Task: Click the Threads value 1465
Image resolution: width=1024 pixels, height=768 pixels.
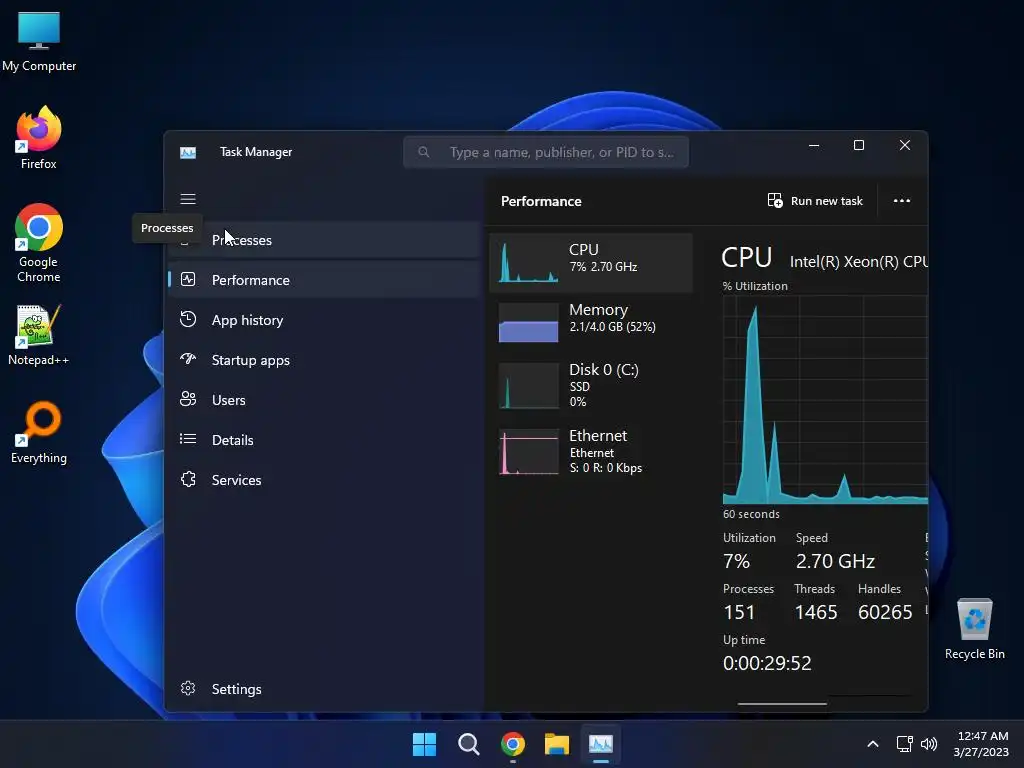Action: [x=816, y=612]
